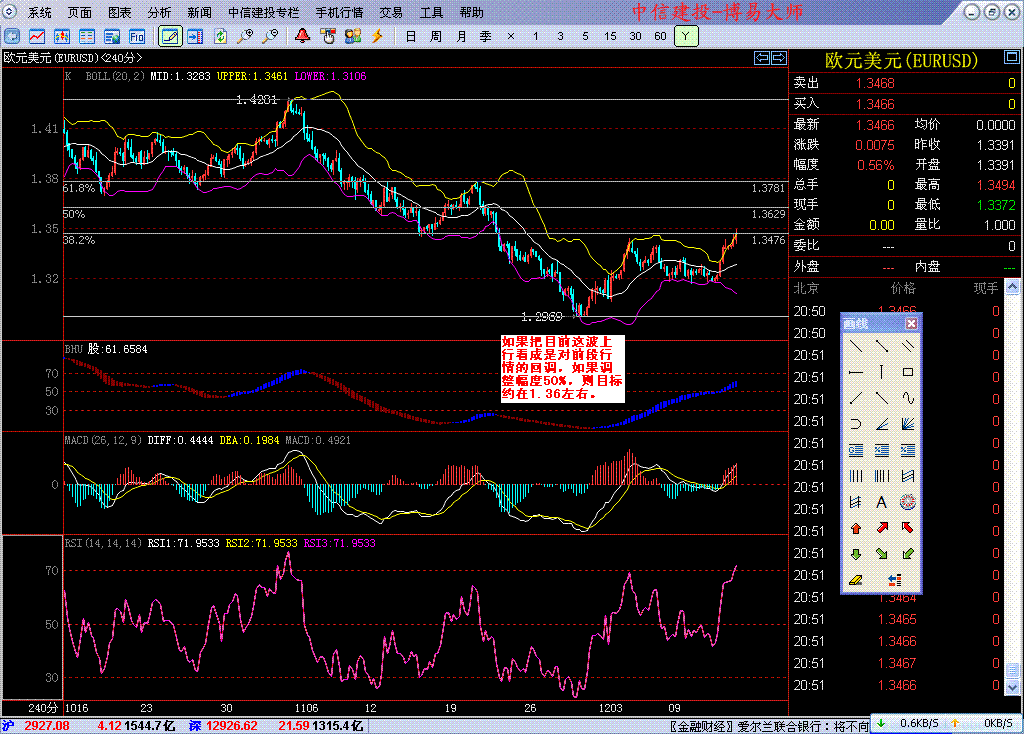Select the 30 minute period
1024x734 pixels.
tap(635, 37)
